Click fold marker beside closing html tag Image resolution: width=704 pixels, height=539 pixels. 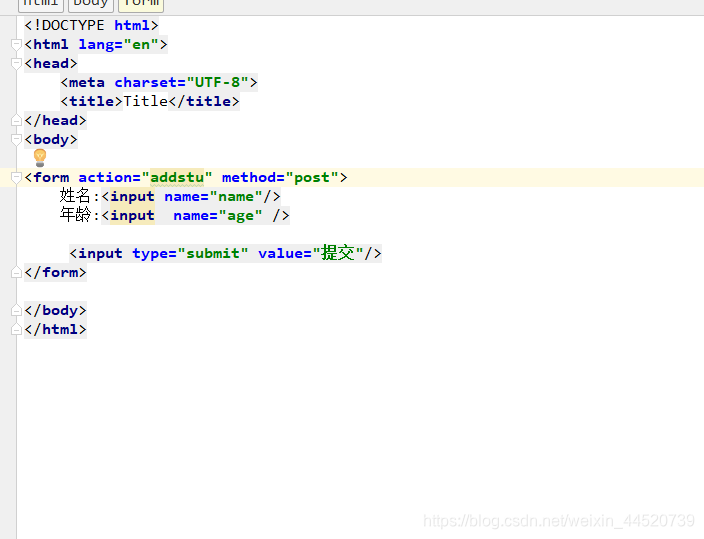click(x=16, y=329)
